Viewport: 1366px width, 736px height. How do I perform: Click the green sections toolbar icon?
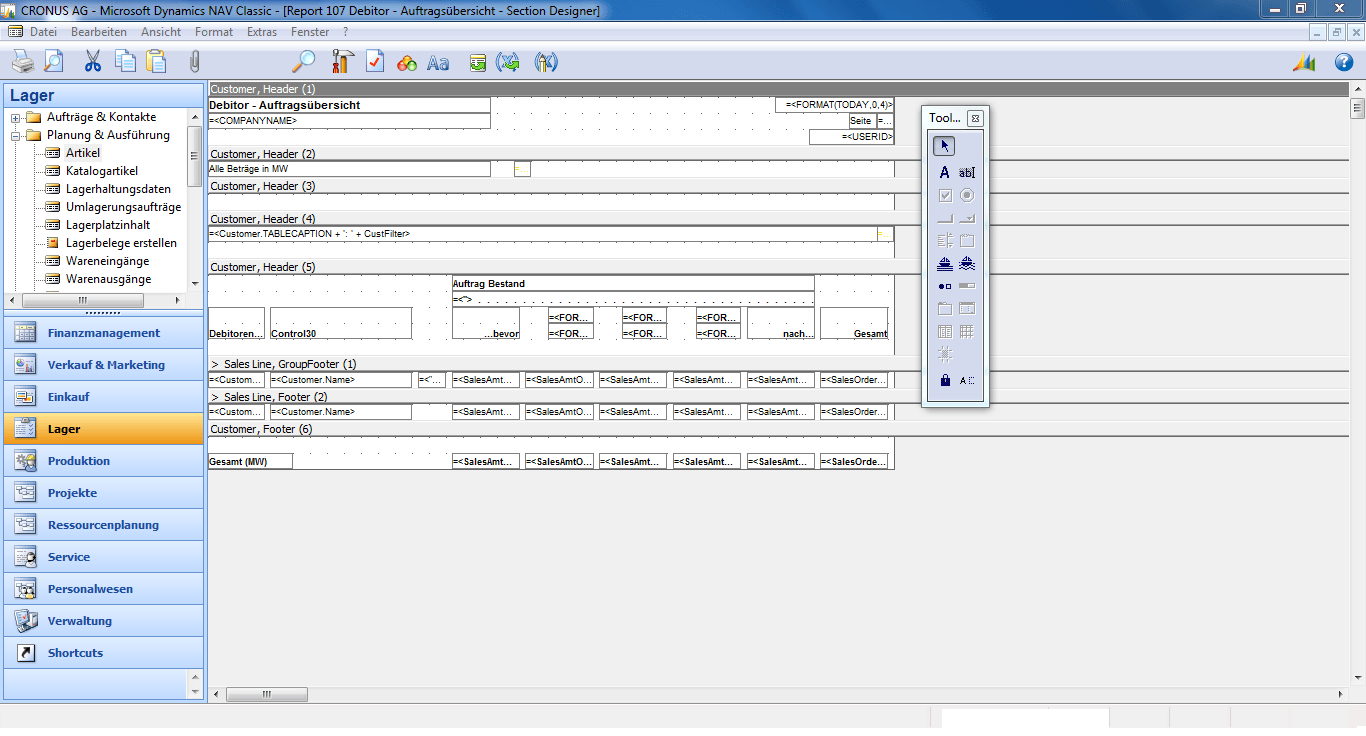tap(478, 63)
